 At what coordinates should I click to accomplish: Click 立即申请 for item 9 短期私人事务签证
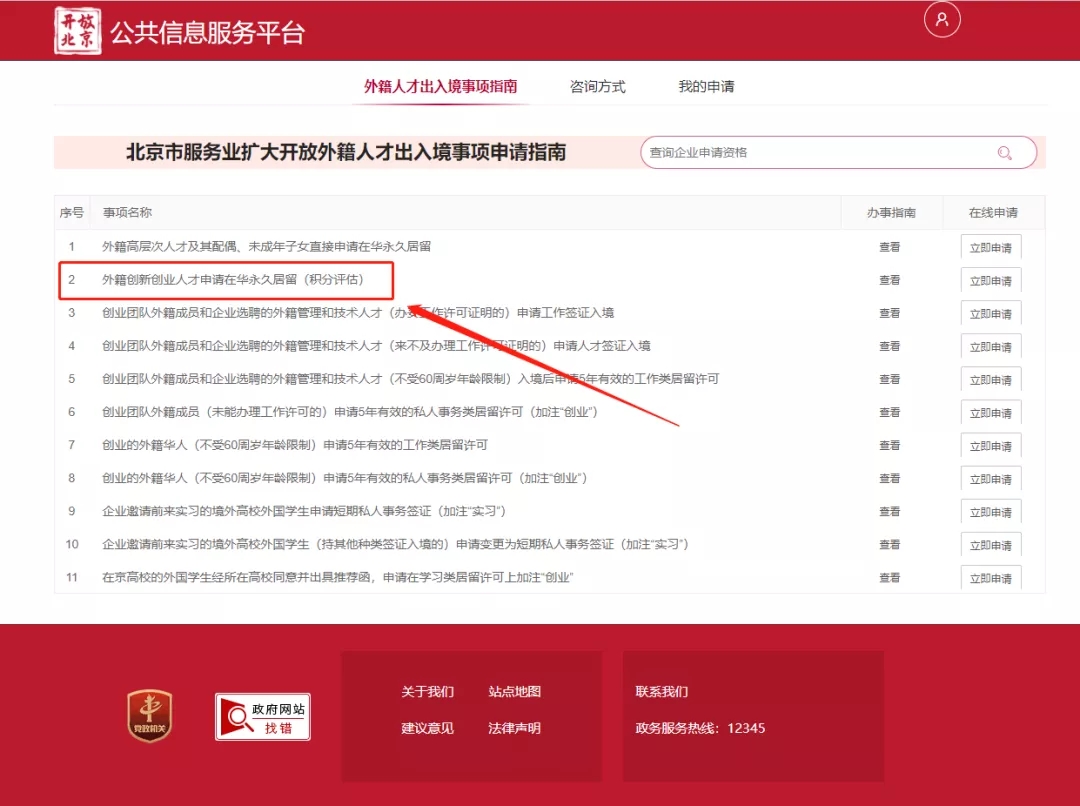[990, 511]
